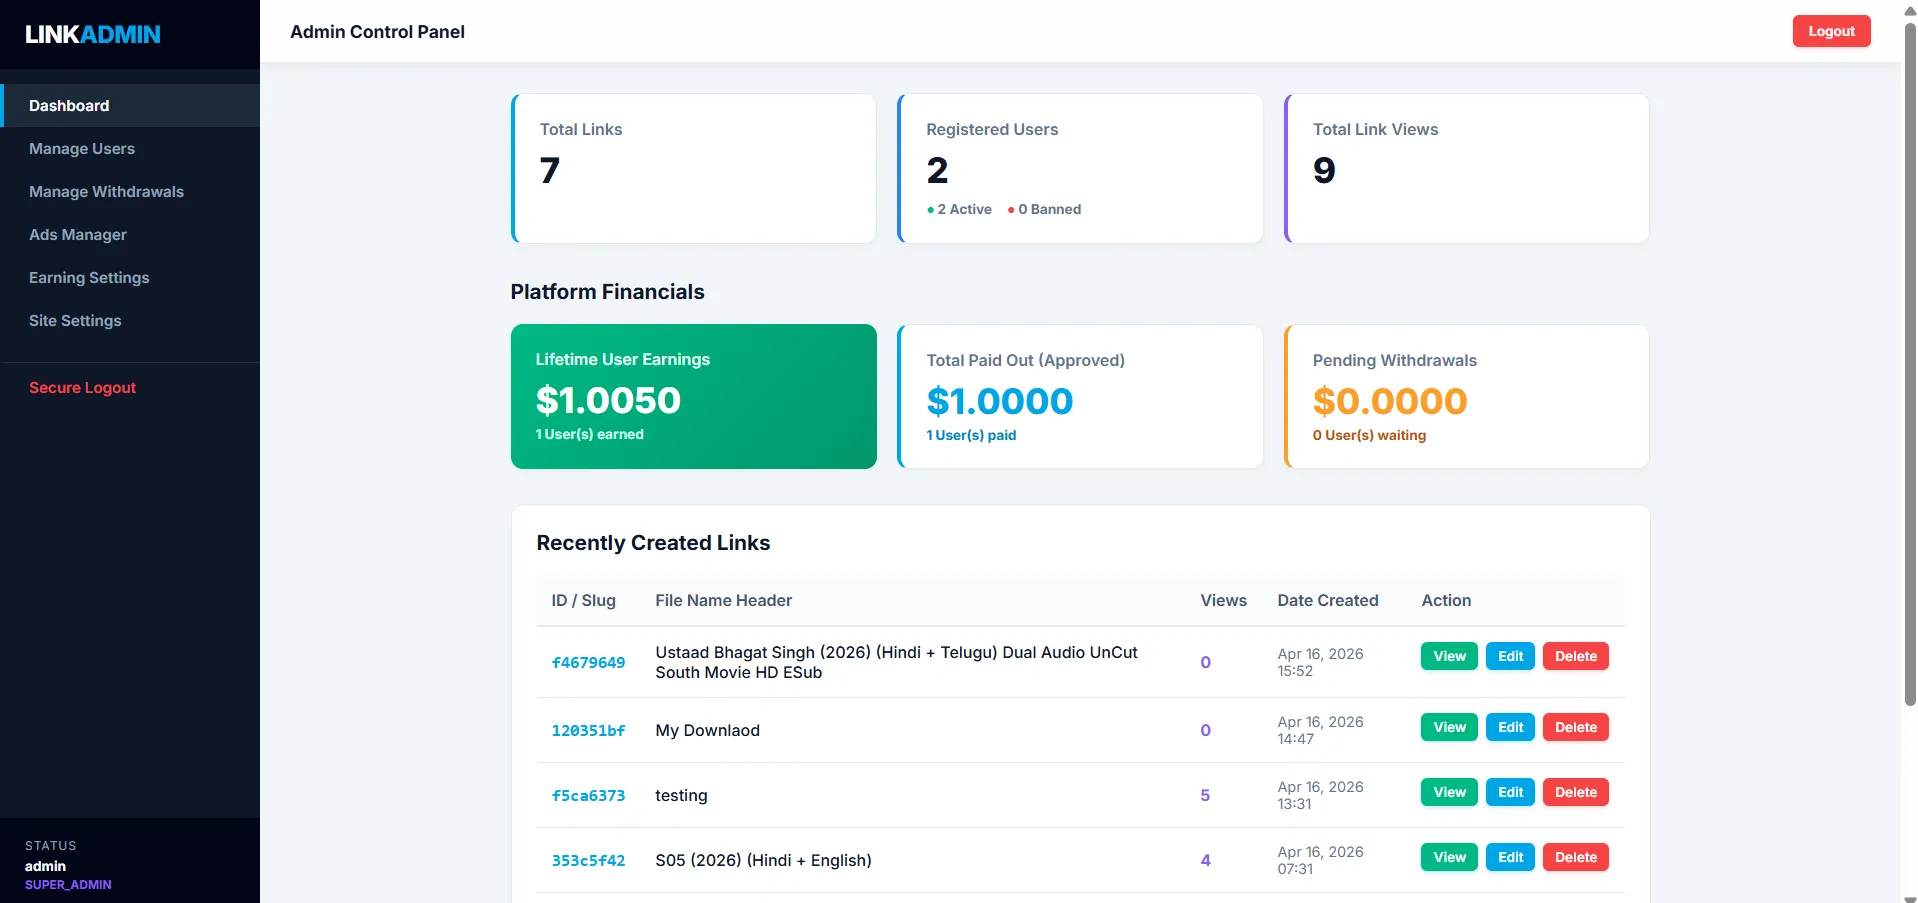The height and width of the screenshot is (903, 1918).
Task: Open Site Settings from sidebar
Action: point(75,321)
